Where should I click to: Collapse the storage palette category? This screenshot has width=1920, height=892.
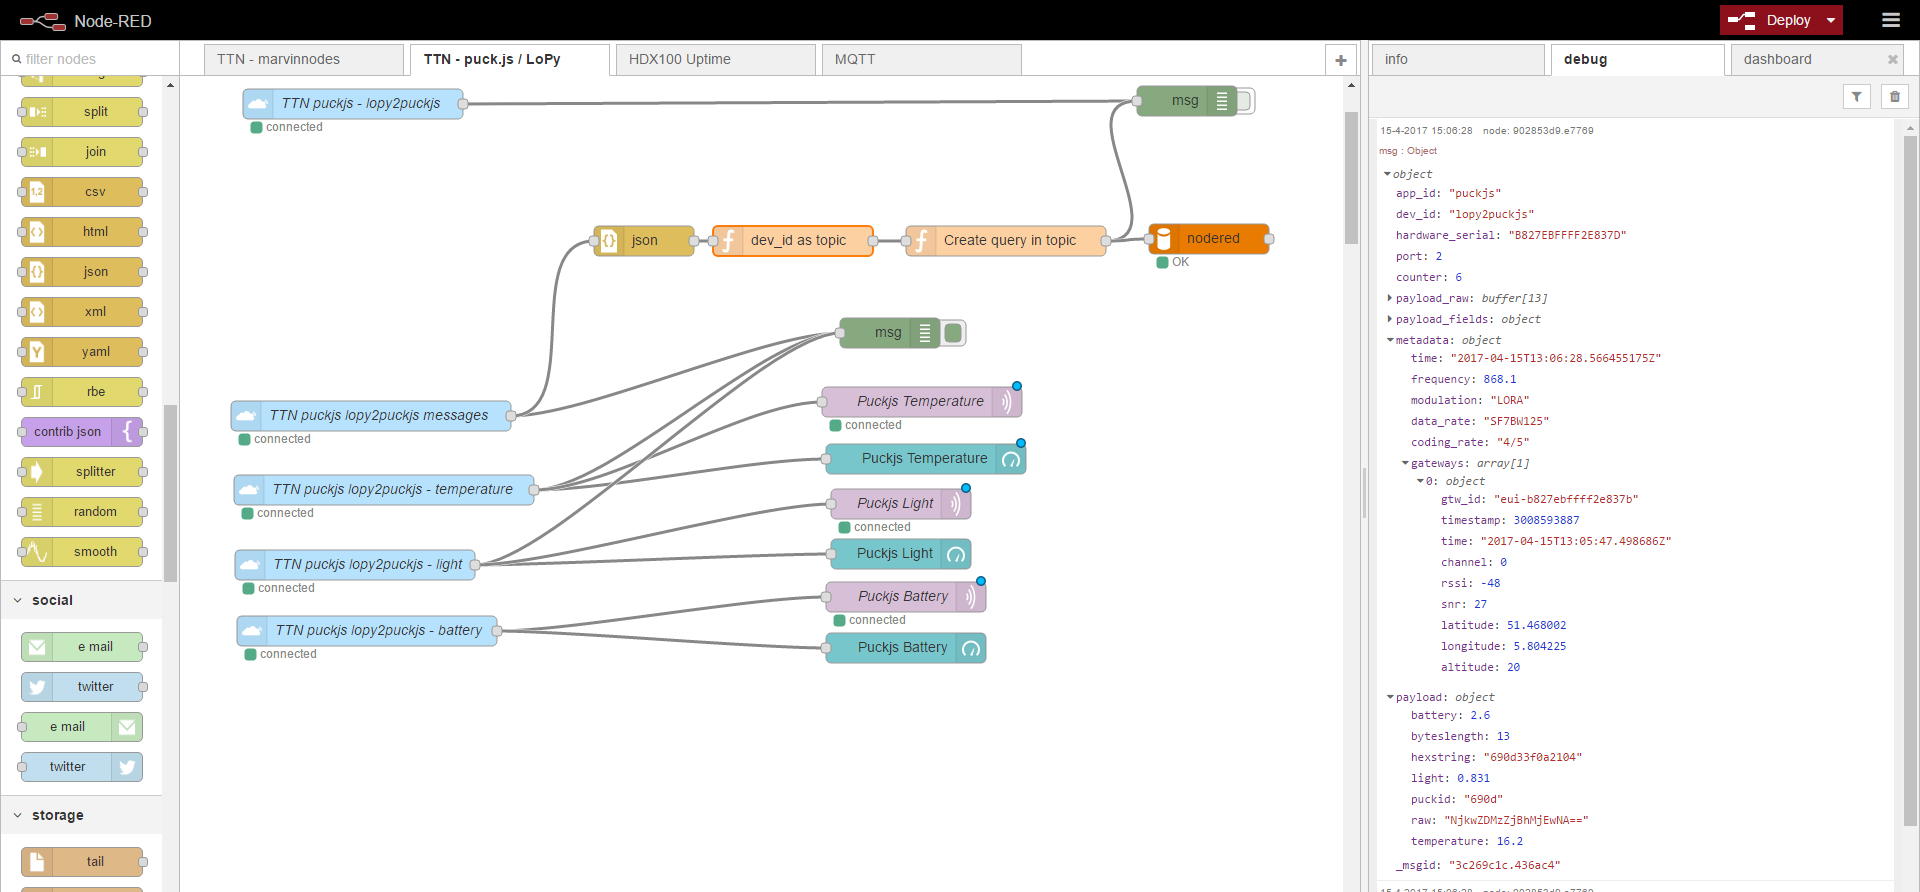(x=81, y=815)
